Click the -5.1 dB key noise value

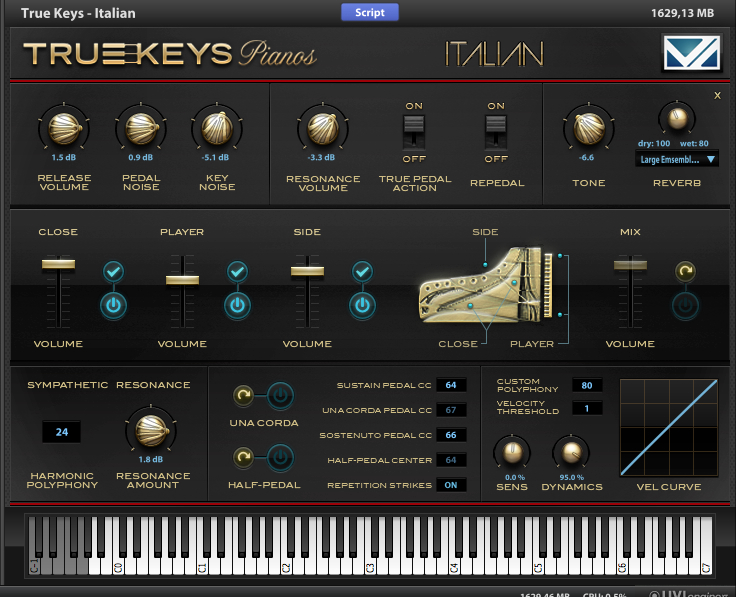click(x=215, y=157)
